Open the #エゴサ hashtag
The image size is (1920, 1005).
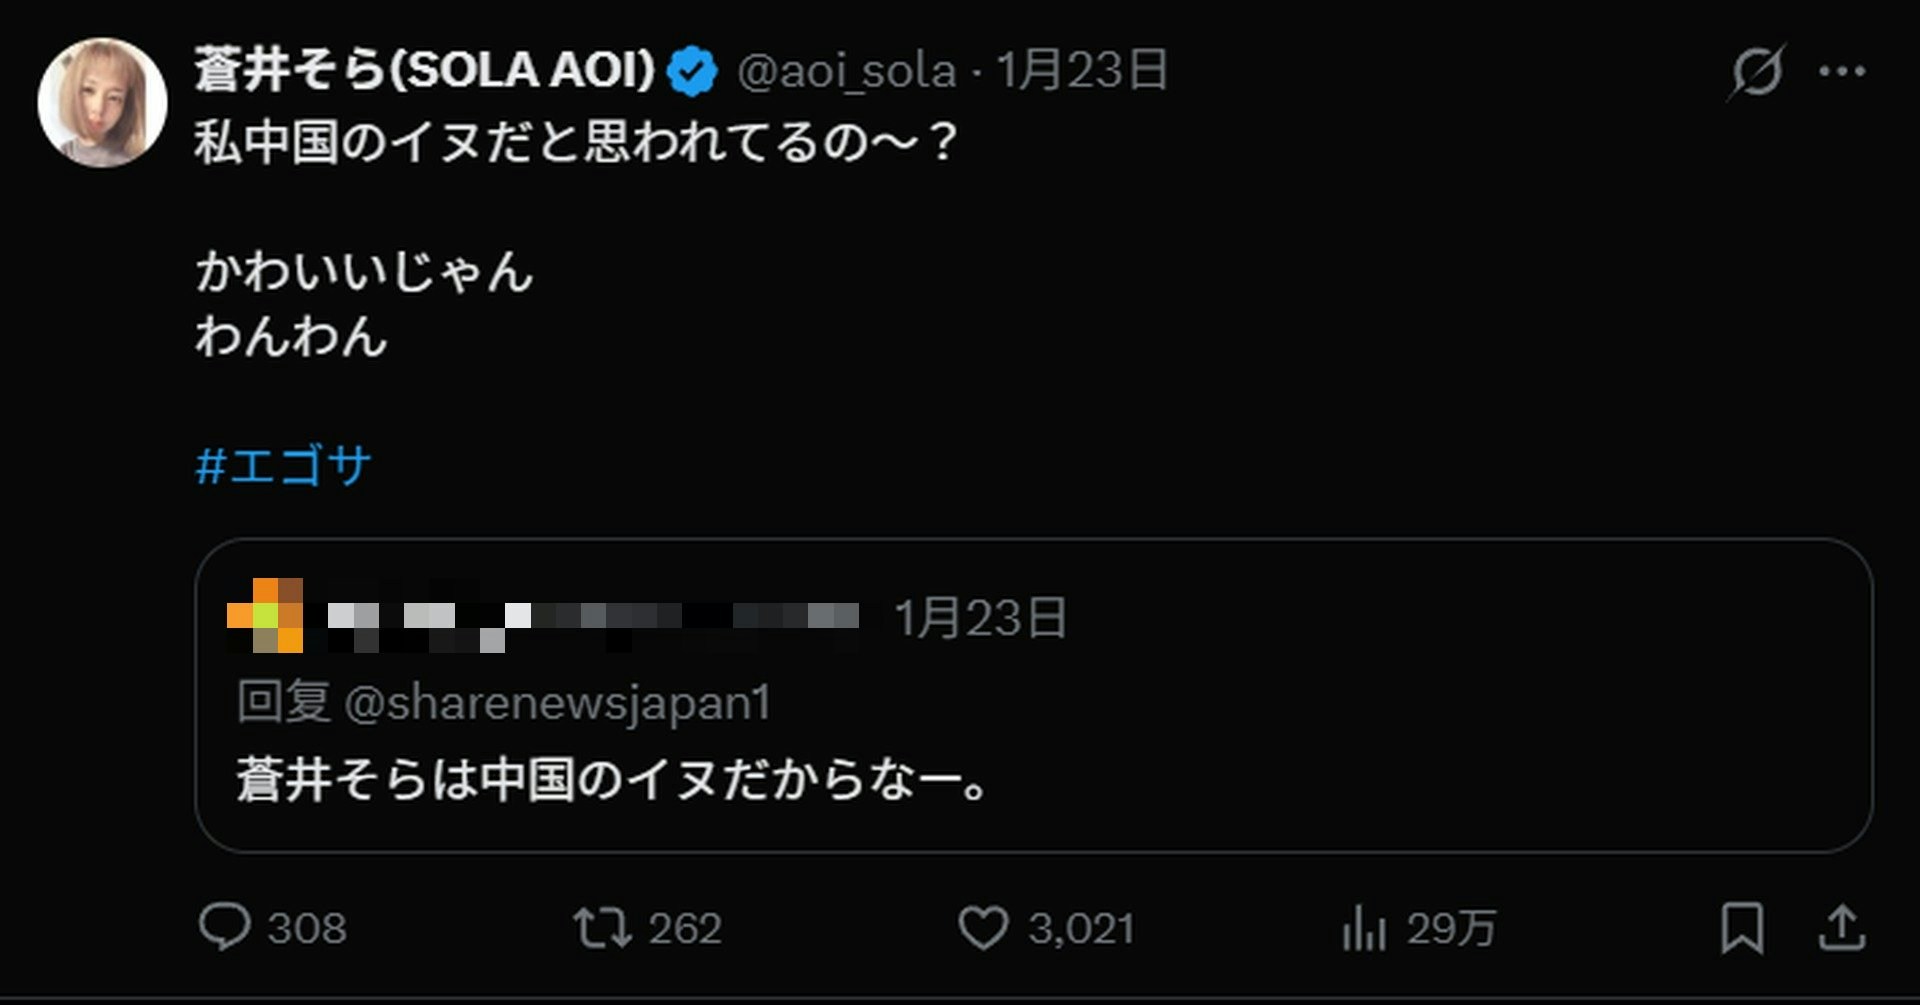click(284, 466)
